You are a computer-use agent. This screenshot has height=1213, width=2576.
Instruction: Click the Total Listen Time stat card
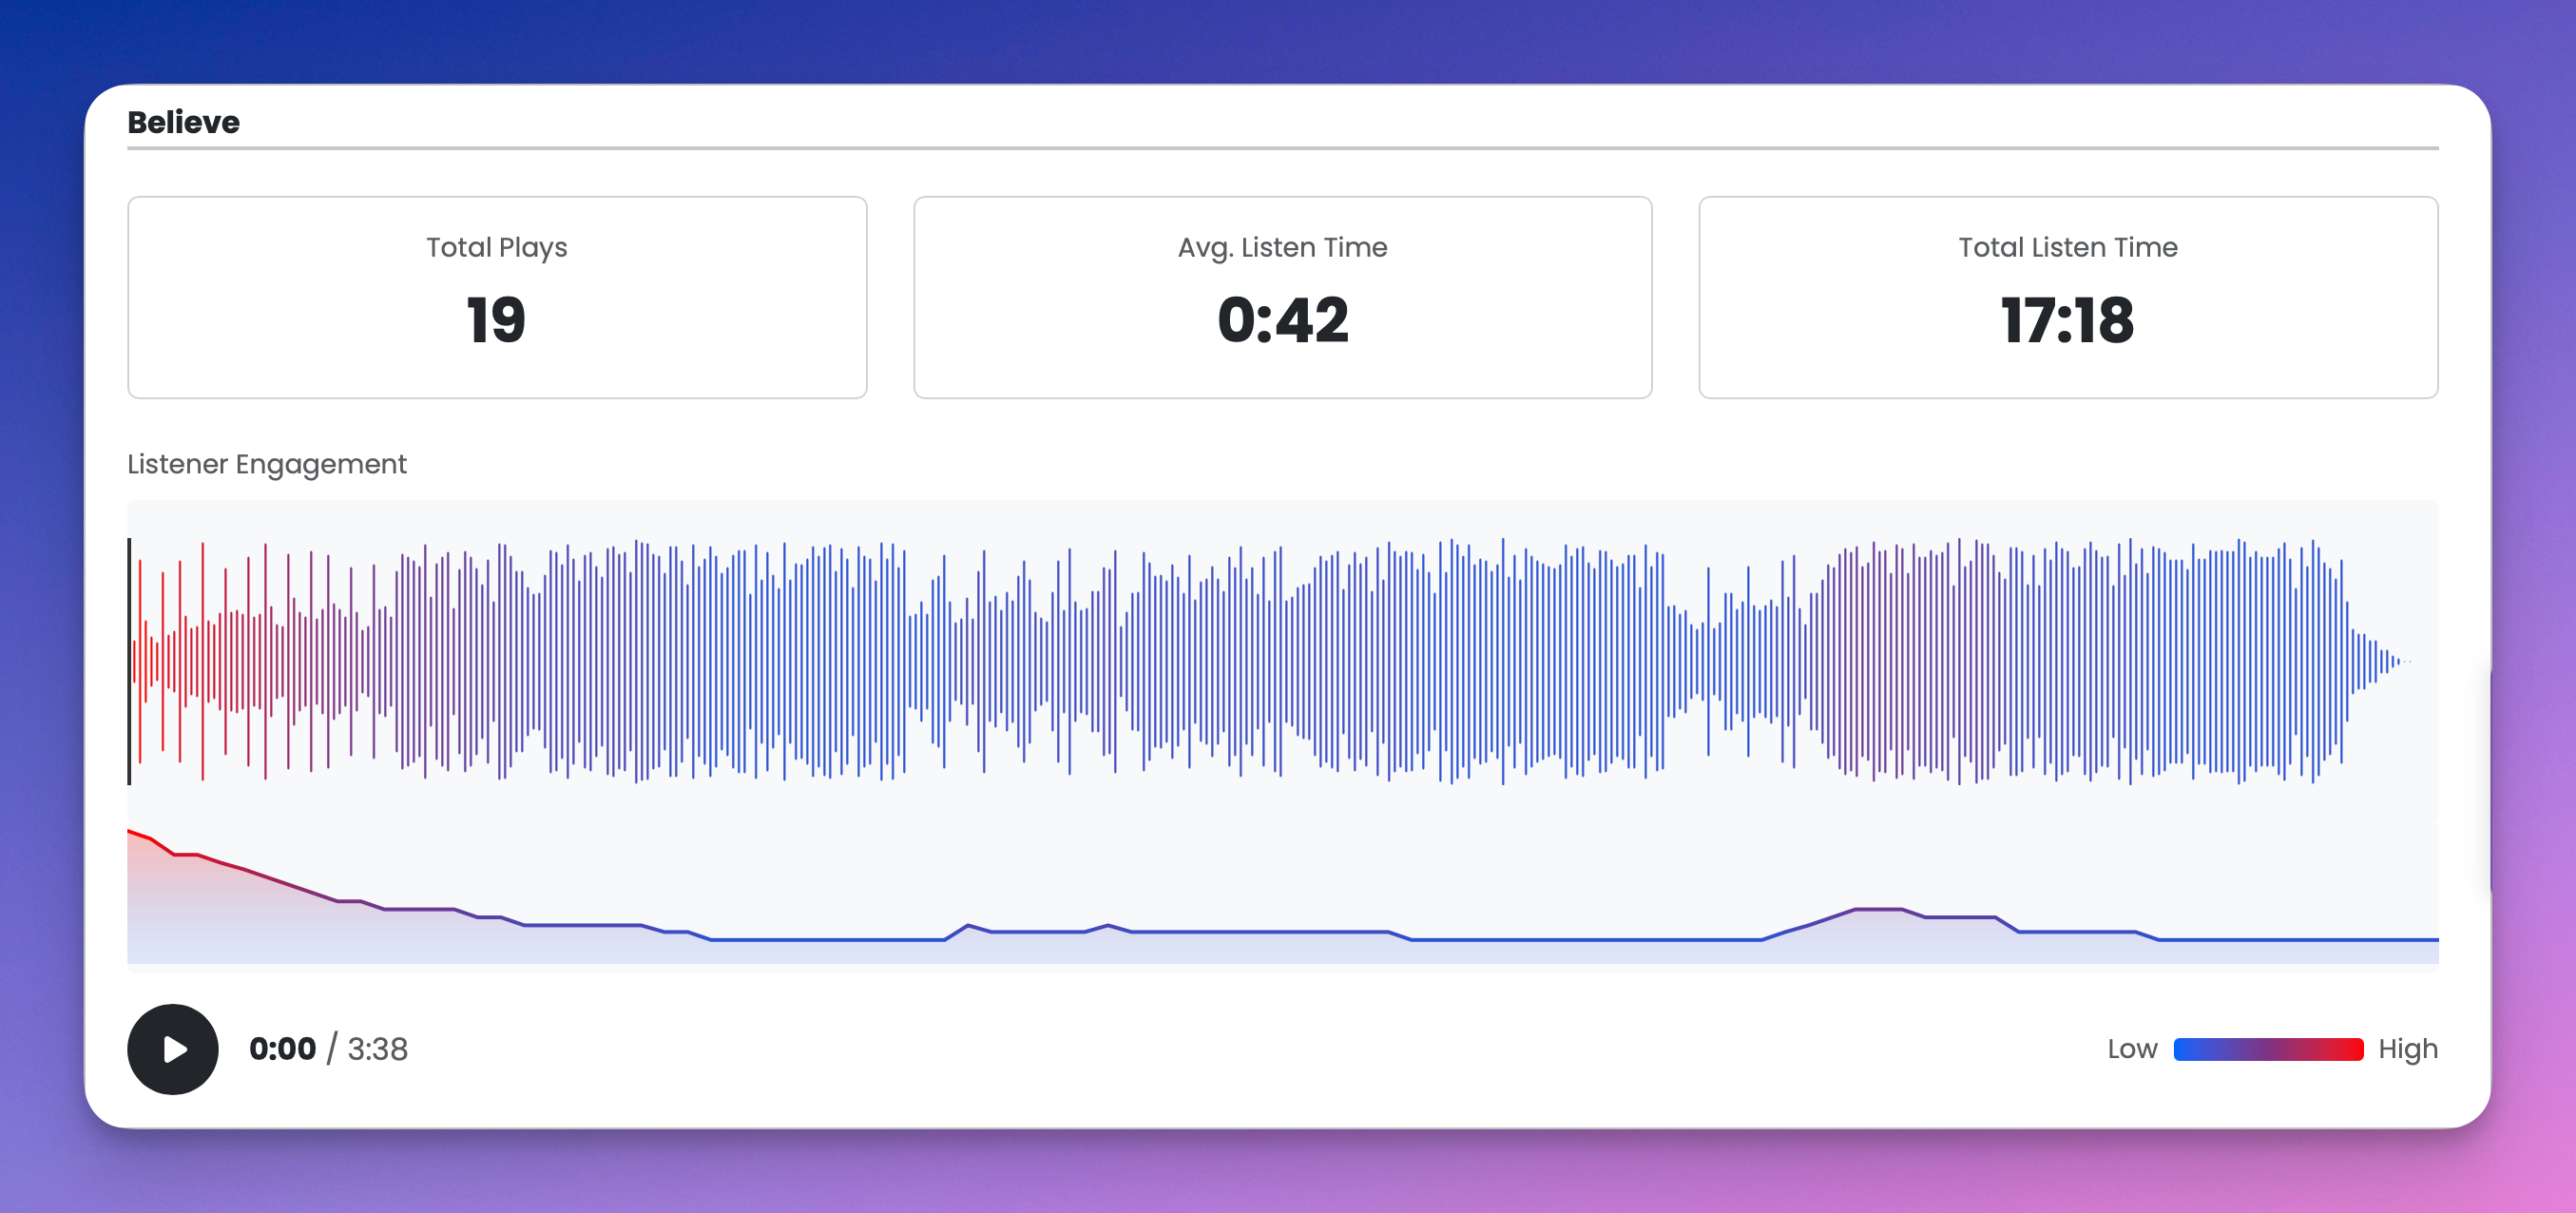[2068, 297]
